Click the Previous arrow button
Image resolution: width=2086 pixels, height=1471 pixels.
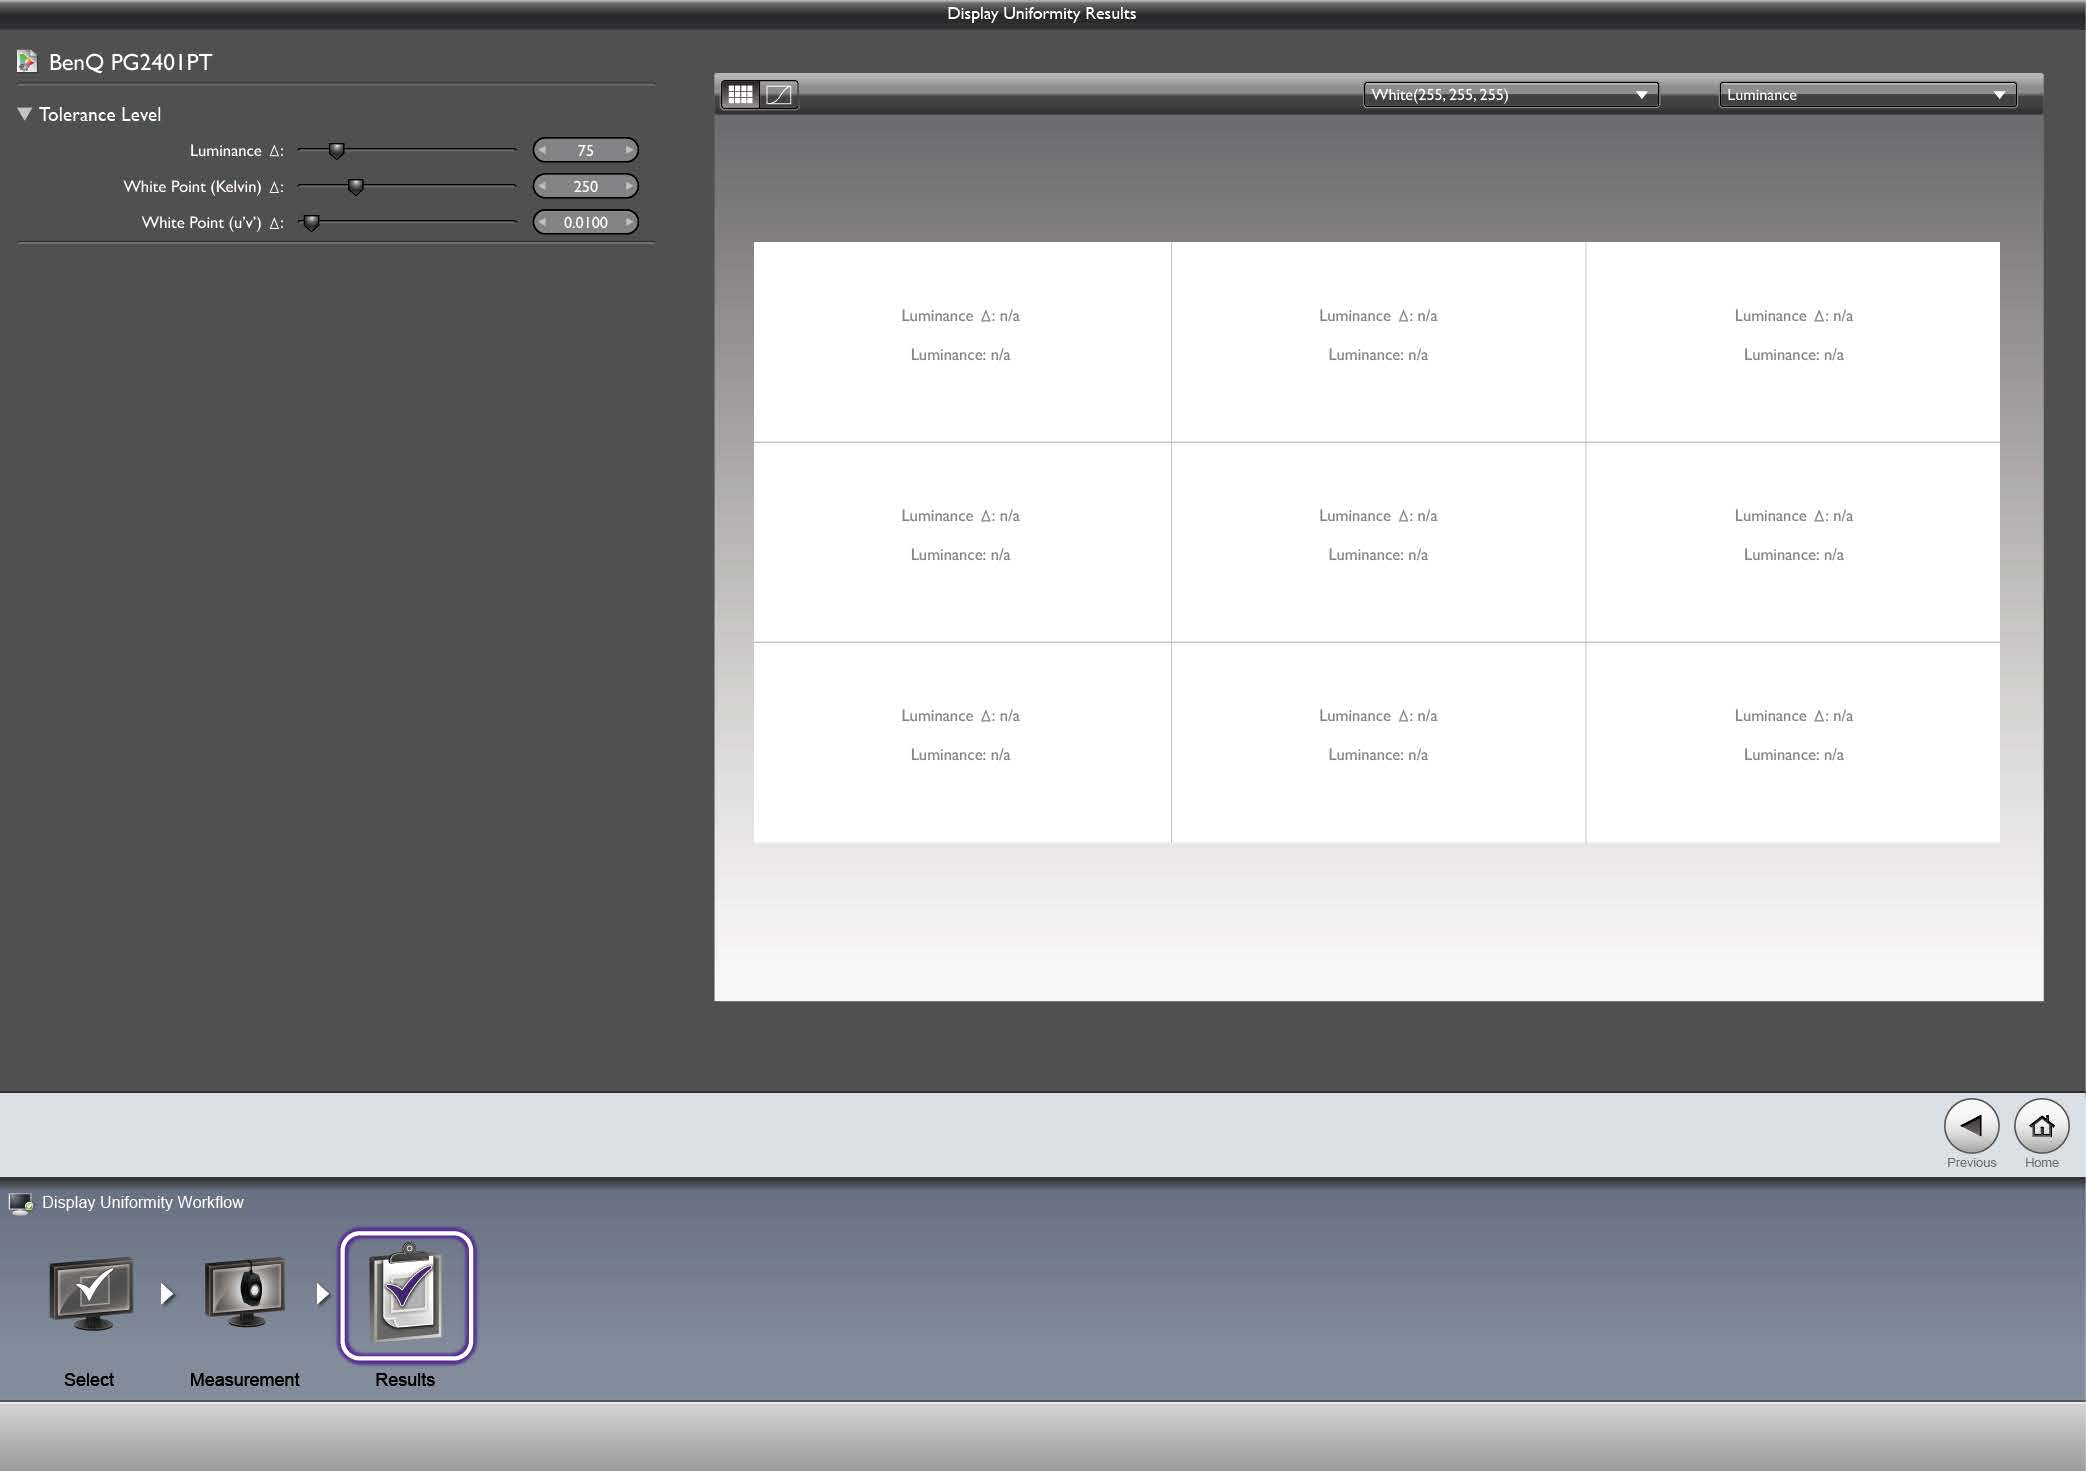click(x=1971, y=1126)
